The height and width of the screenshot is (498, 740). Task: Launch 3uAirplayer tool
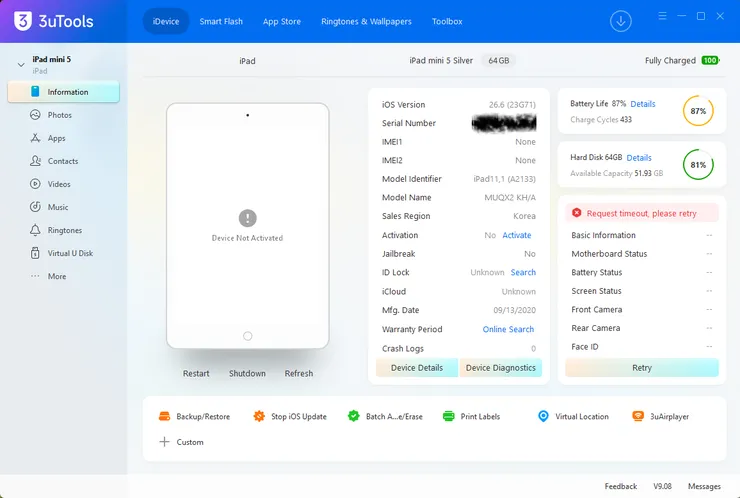[660, 416]
